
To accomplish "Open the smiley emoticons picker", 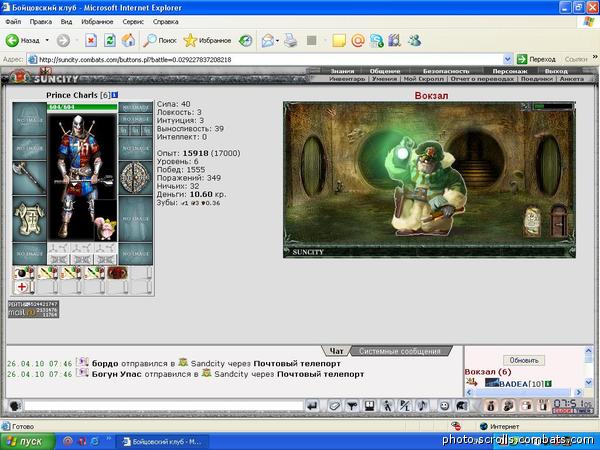I will (444, 406).
